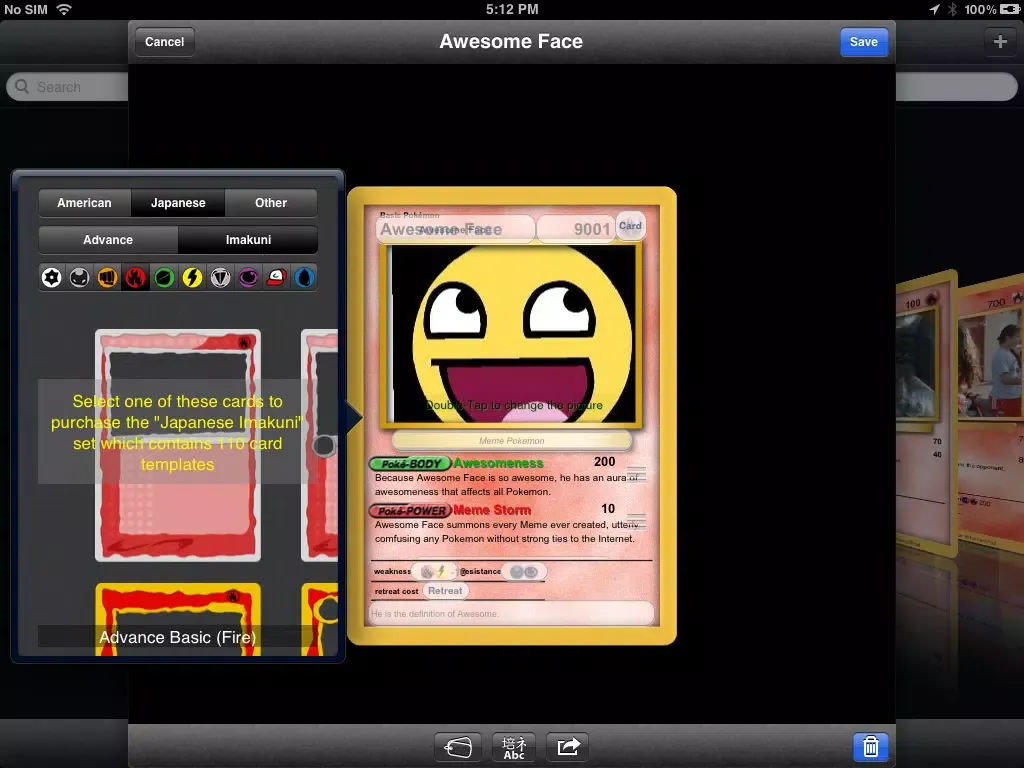Choose the Imakuni card set
This screenshot has width=1024, height=768.
(x=248, y=240)
